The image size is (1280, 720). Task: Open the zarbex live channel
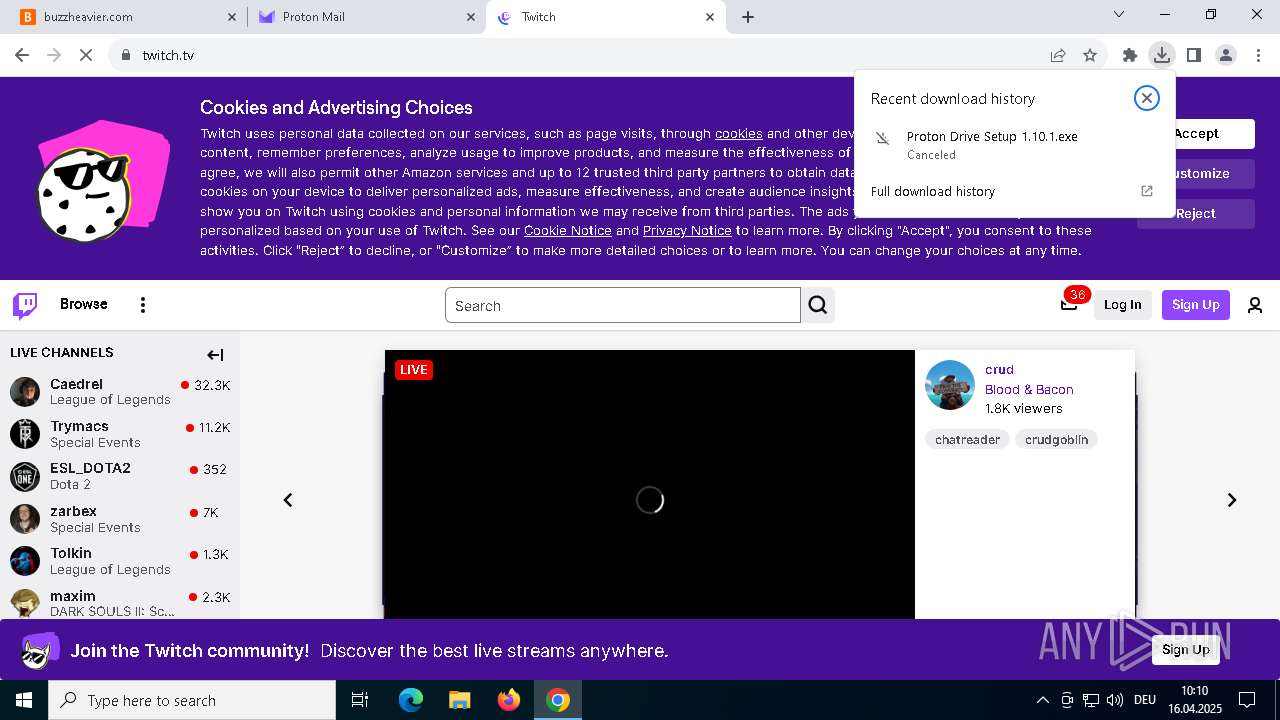point(120,519)
